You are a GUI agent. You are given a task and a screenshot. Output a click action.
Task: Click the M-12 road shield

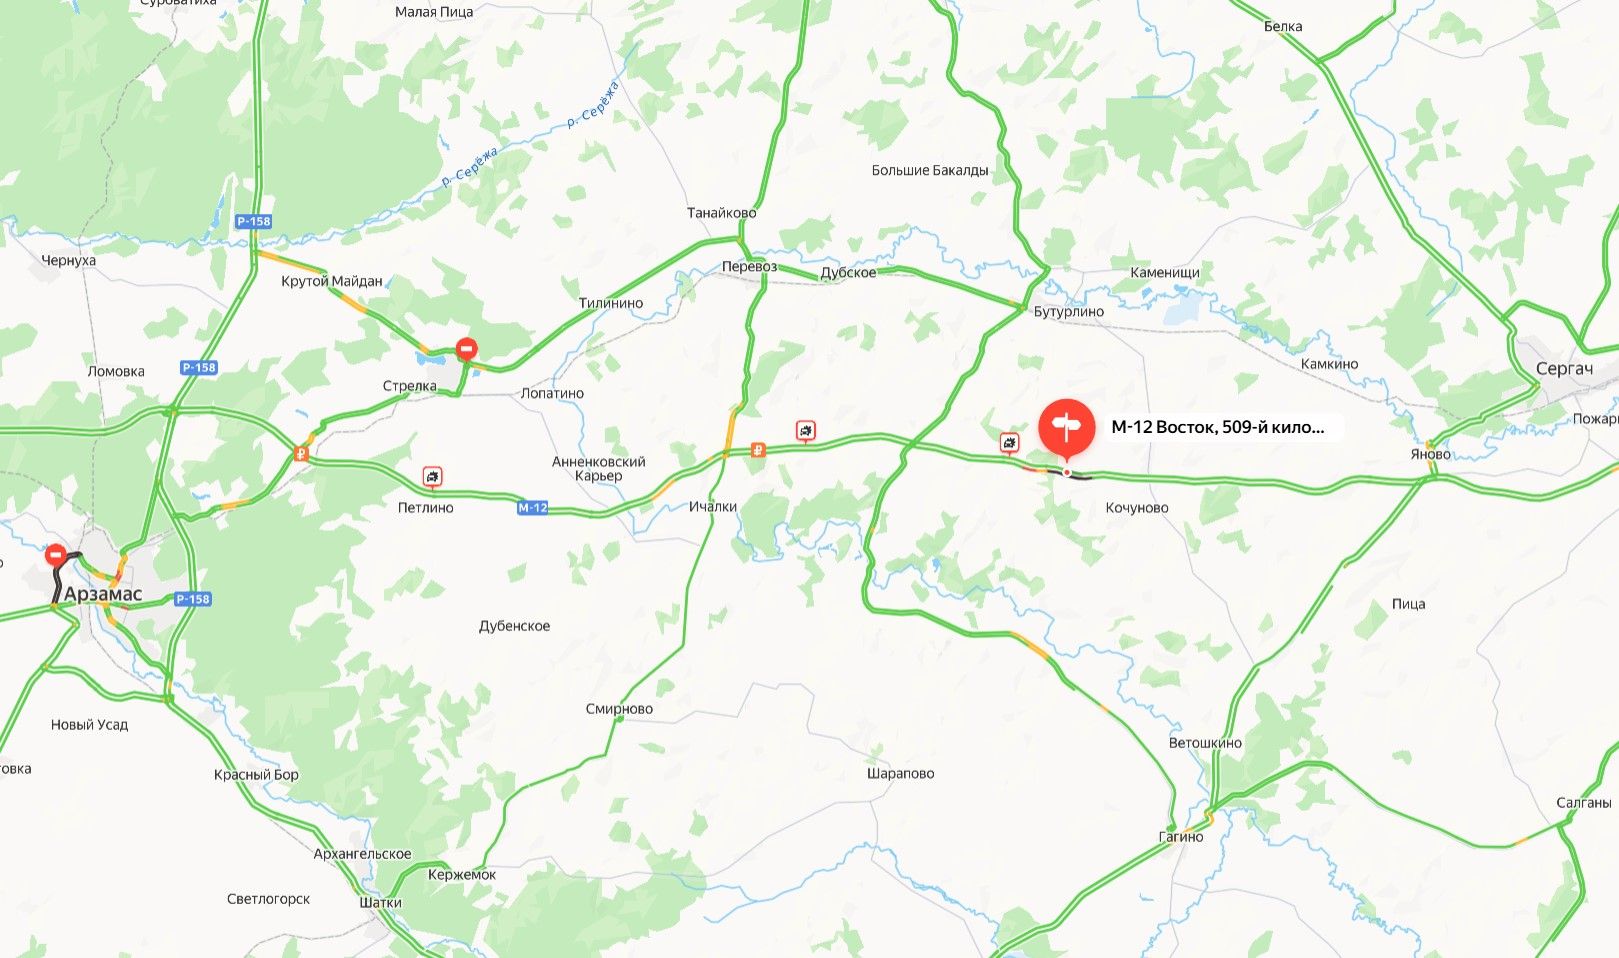(x=533, y=508)
